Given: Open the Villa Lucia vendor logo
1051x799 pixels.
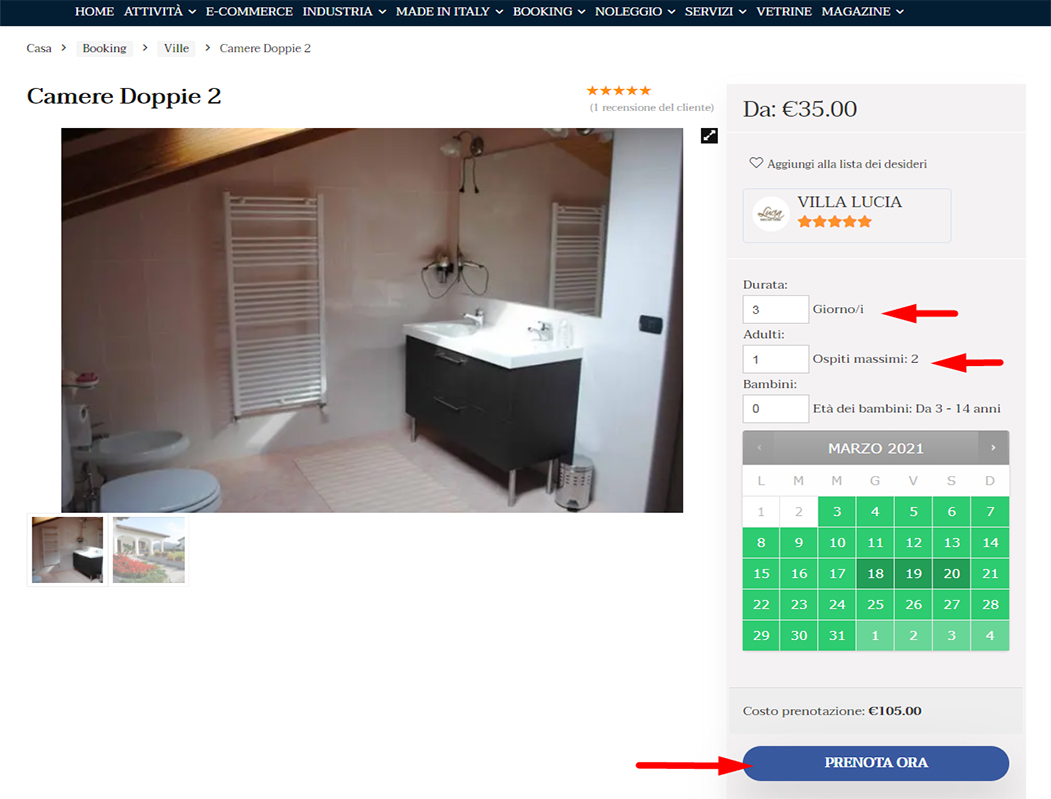Looking at the screenshot, I should tap(771, 214).
